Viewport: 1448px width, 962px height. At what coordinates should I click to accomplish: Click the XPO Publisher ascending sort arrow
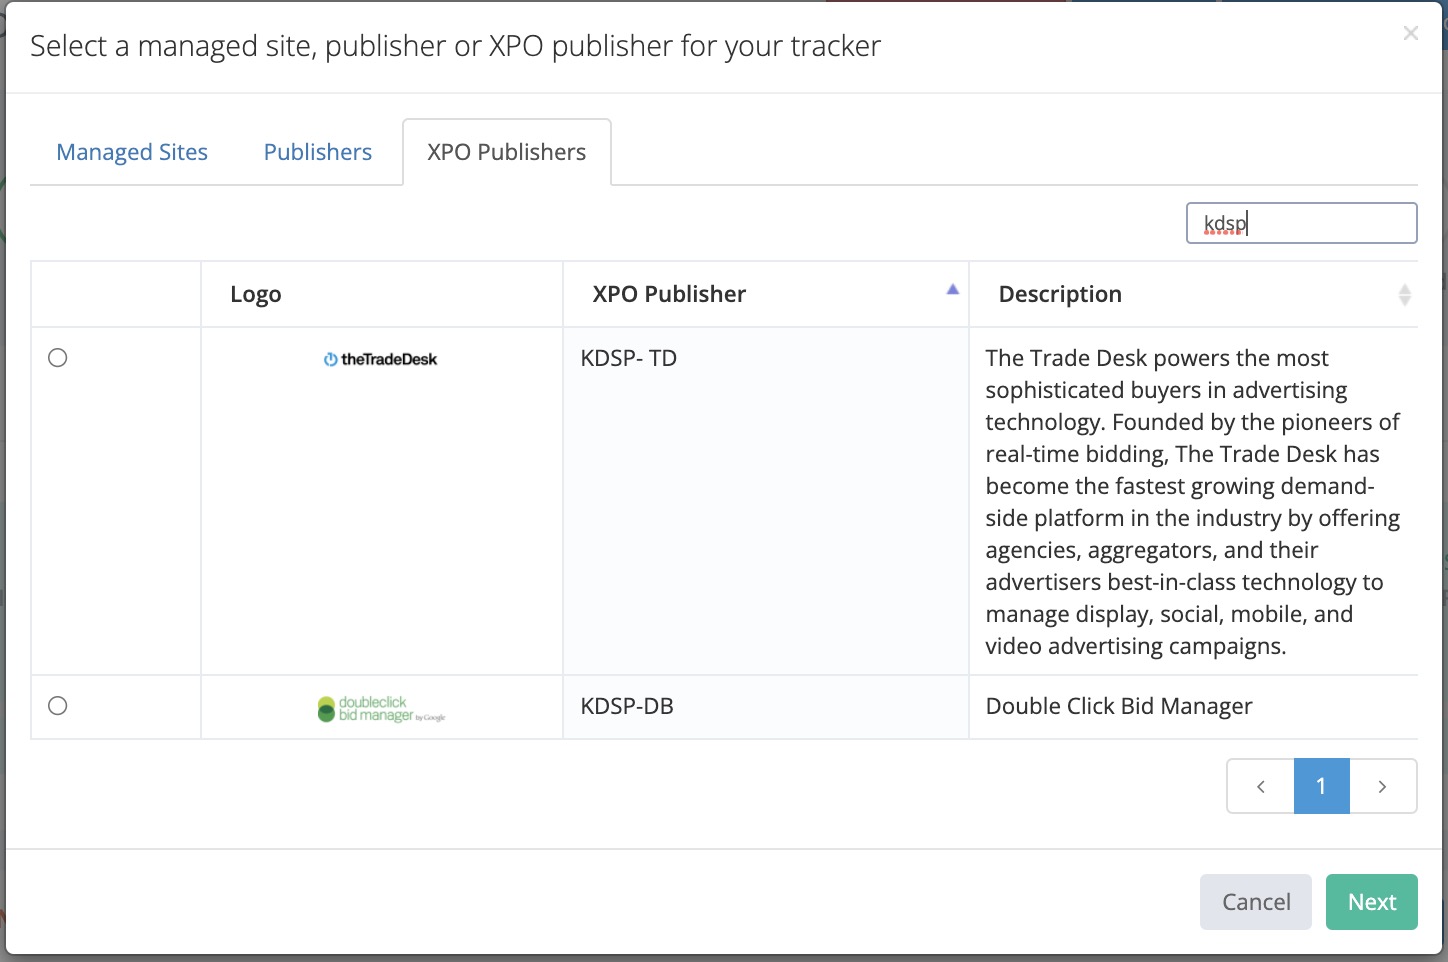[952, 290]
